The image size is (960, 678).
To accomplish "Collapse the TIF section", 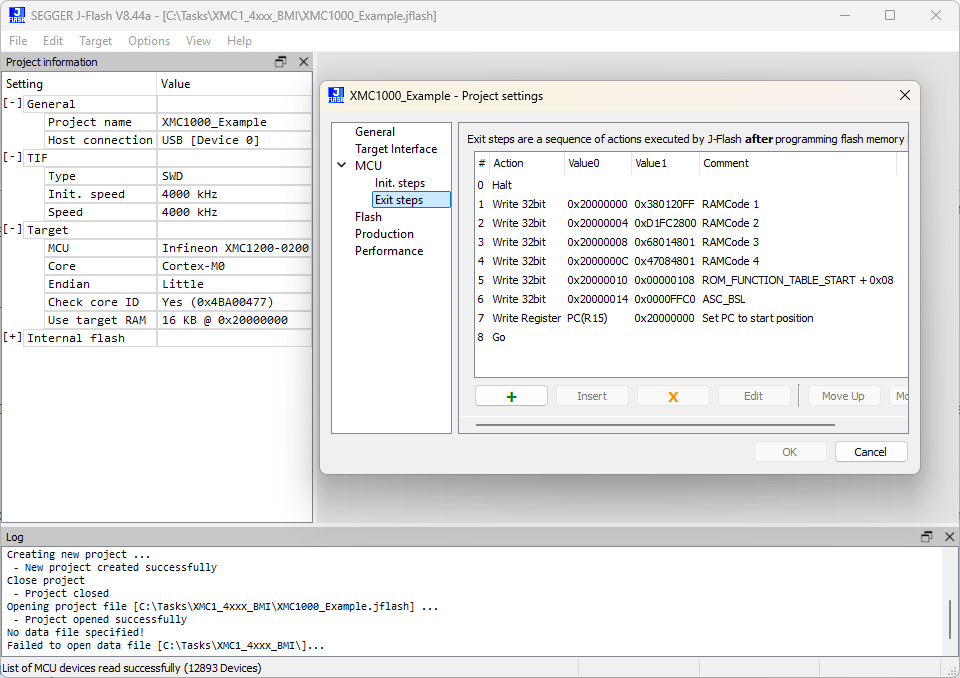I will pyautogui.click(x=13, y=157).
